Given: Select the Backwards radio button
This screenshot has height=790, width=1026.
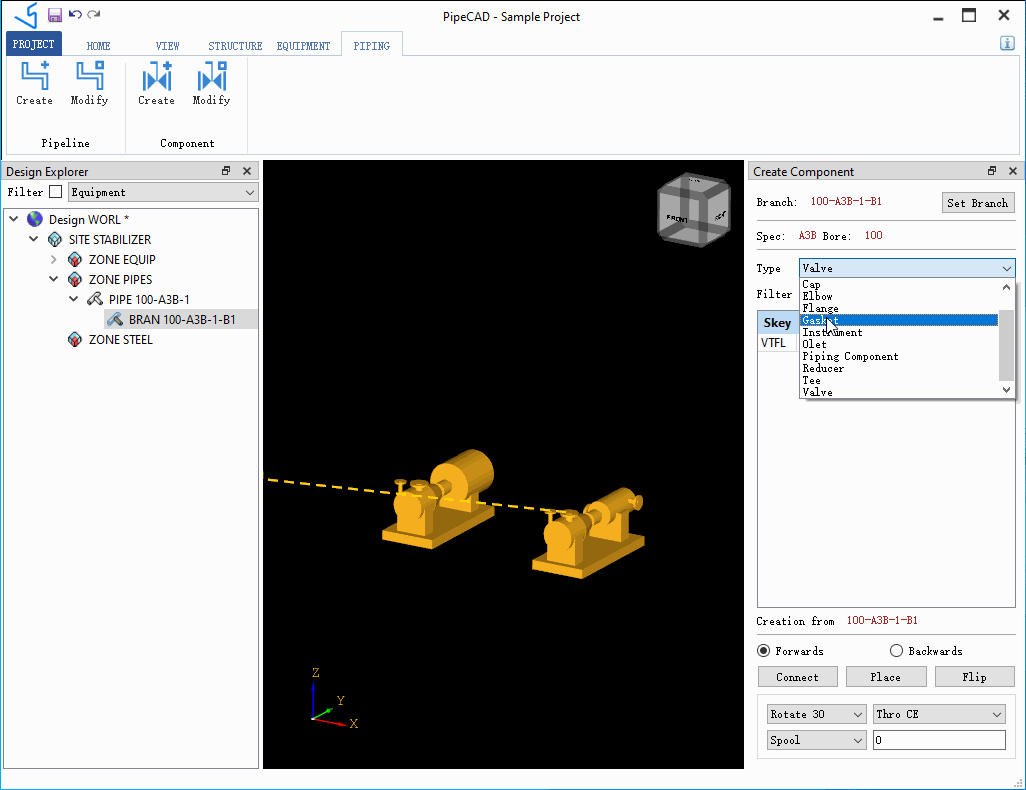Looking at the screenshot, I should (x=896, y=651).
